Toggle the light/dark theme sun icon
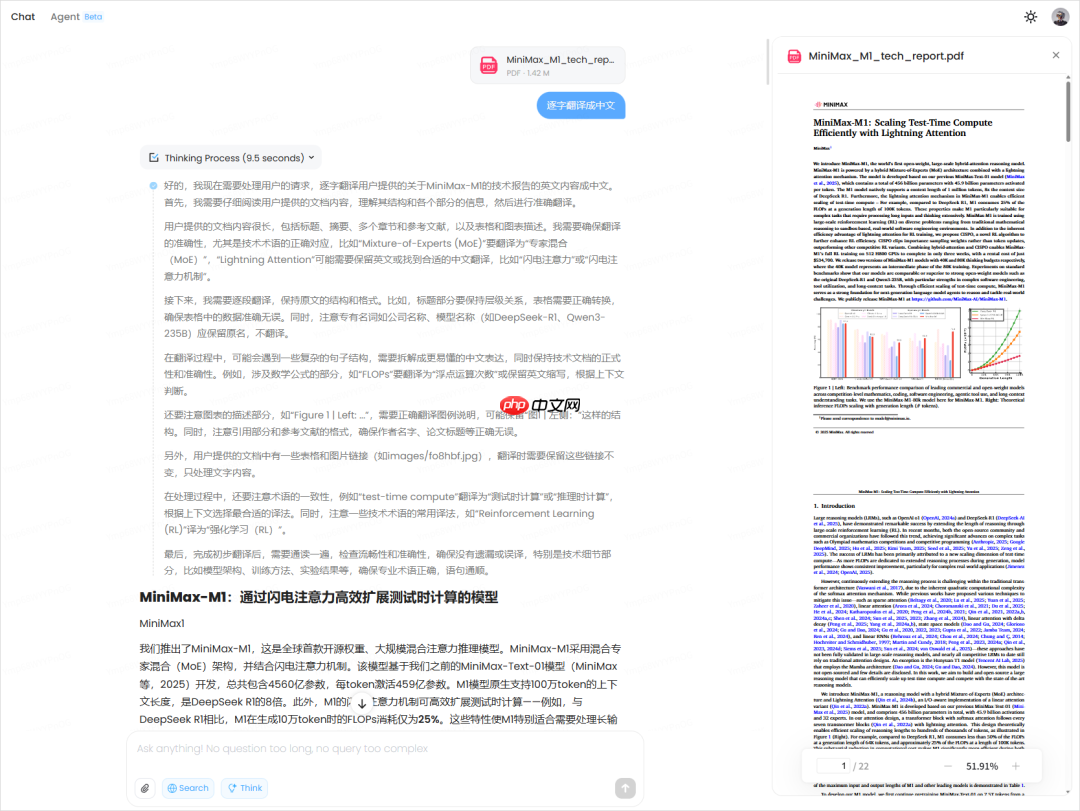This screenshot has height=811, width=1080. [1030, 17]
